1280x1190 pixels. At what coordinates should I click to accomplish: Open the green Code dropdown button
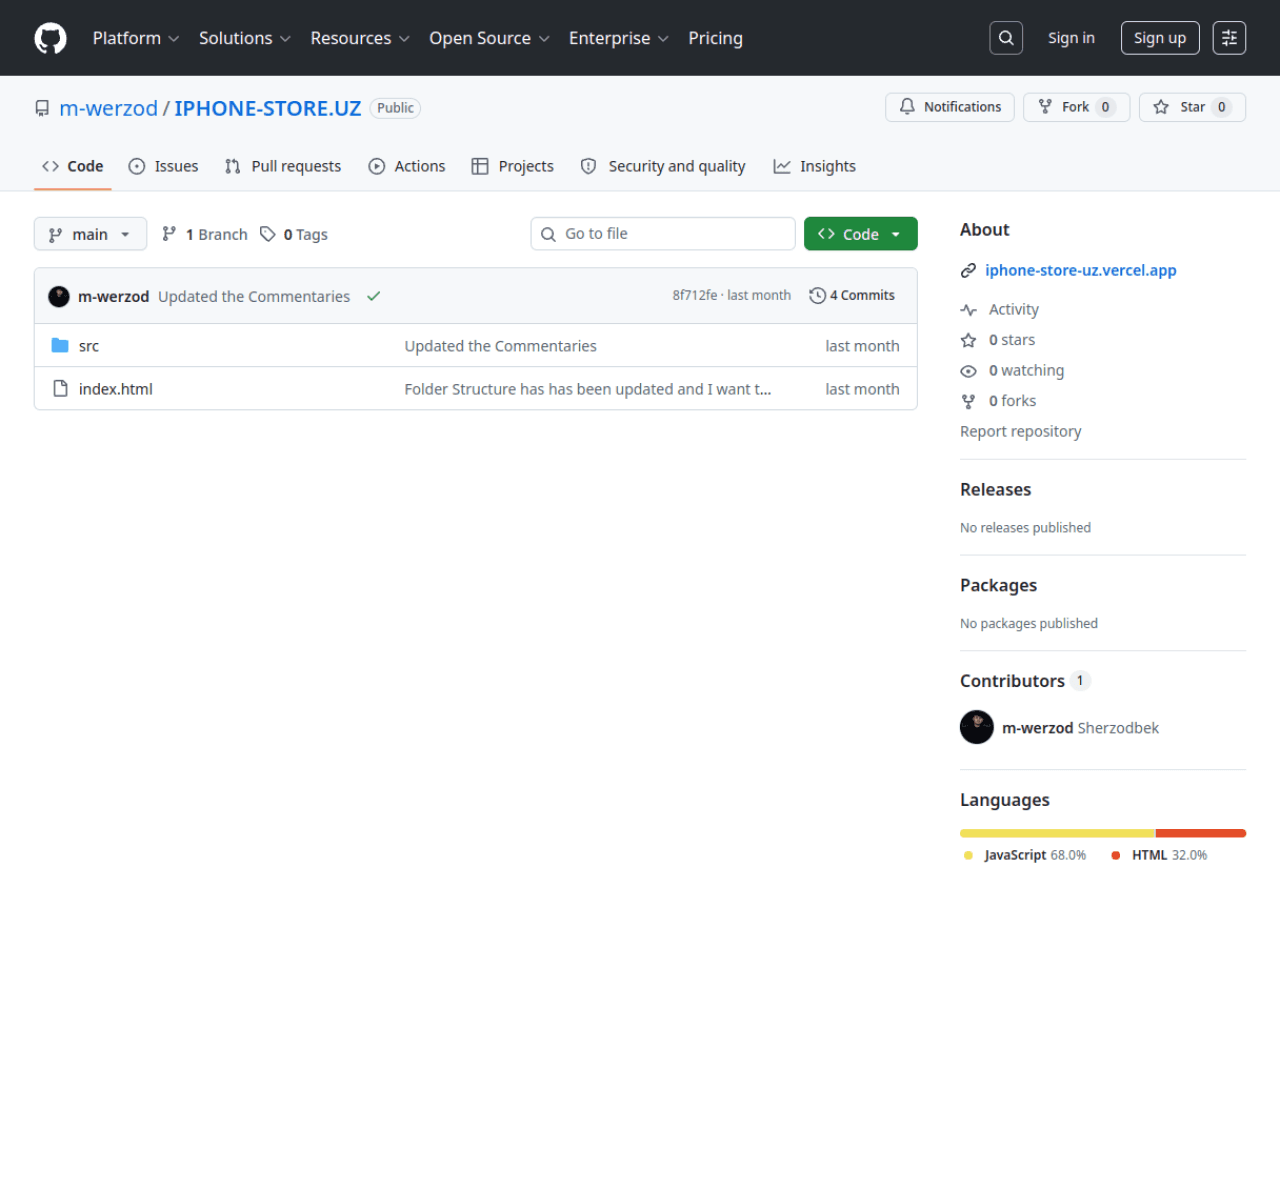click(x=861, y=234)
